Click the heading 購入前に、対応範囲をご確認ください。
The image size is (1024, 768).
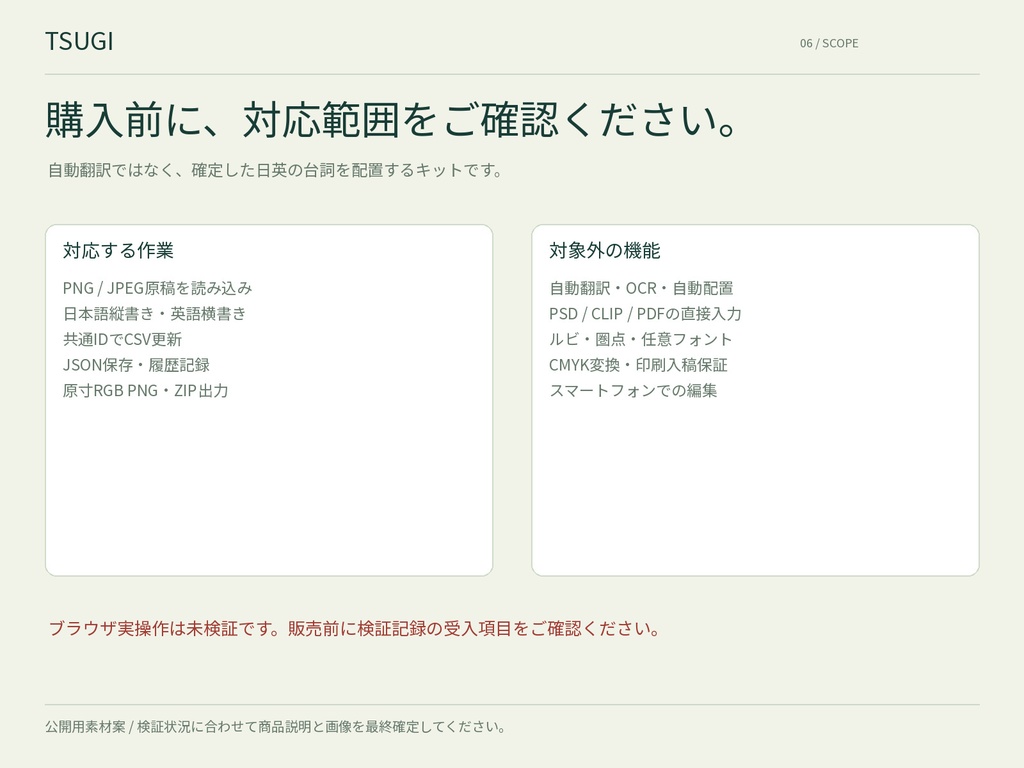392,120
